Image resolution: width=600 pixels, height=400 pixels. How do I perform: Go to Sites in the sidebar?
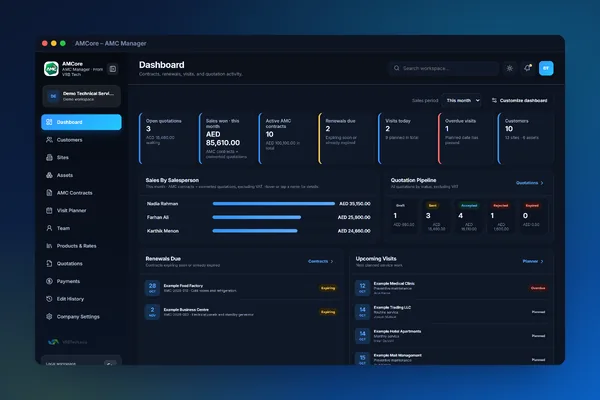tap(81, 157)
